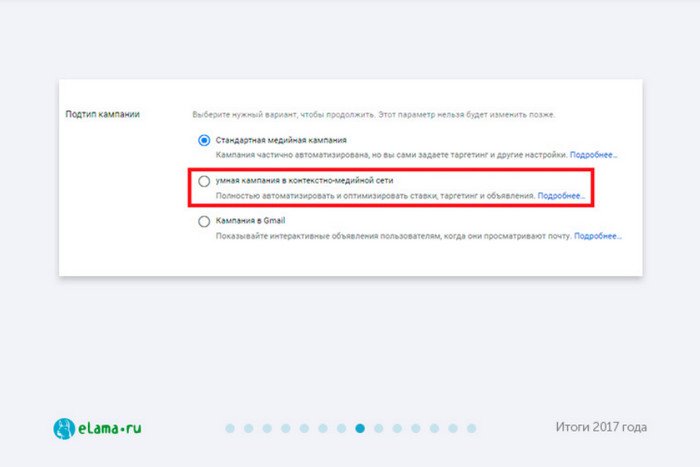The image size is (700, 467).
Task: Click the Итоги 2017 года title text
Action: click(x=601, y=427)
